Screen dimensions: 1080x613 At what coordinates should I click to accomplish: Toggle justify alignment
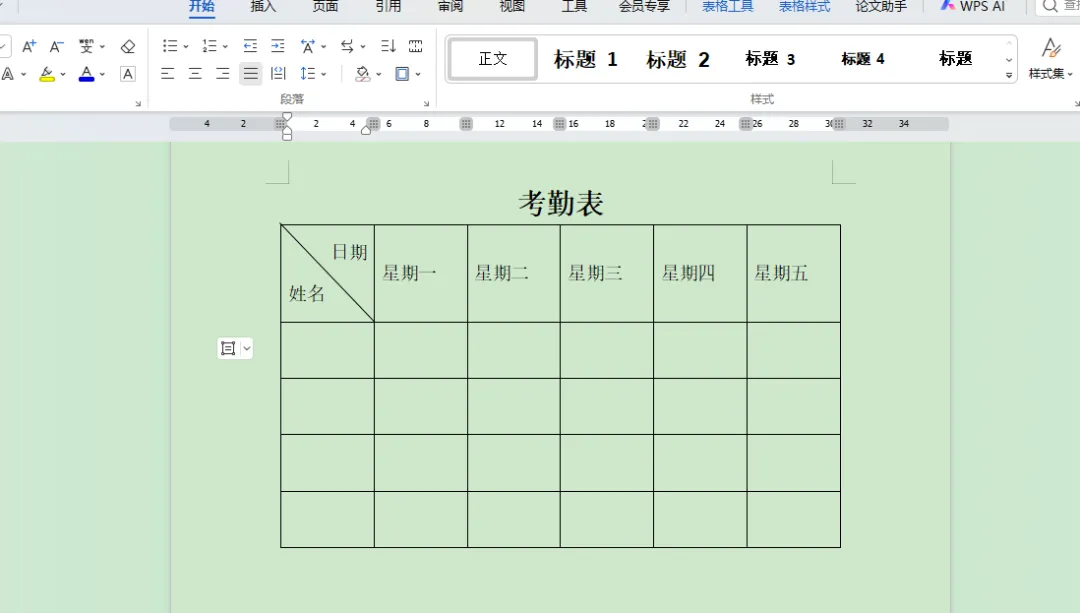pyautogui.click(x=251, y=74)
